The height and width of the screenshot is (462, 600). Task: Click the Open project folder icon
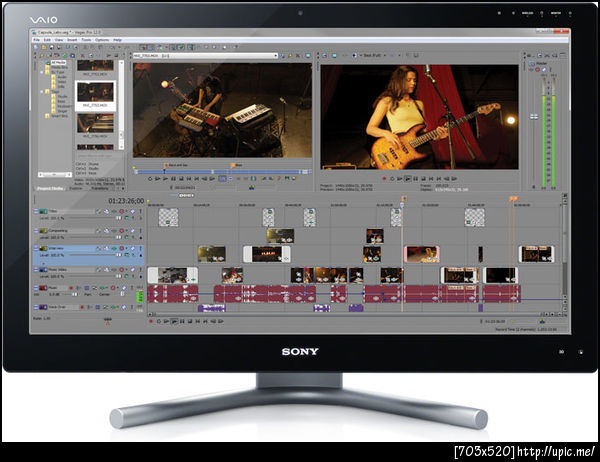tap(44, 47)
